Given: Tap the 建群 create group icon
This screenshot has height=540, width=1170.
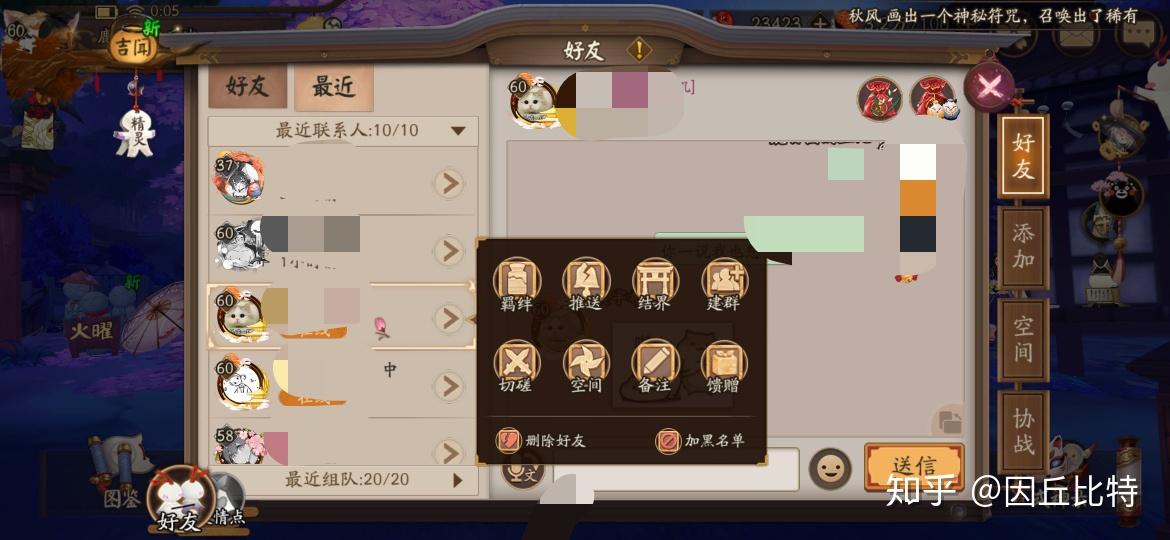Looking at the screenshot, I should (725, 283).
